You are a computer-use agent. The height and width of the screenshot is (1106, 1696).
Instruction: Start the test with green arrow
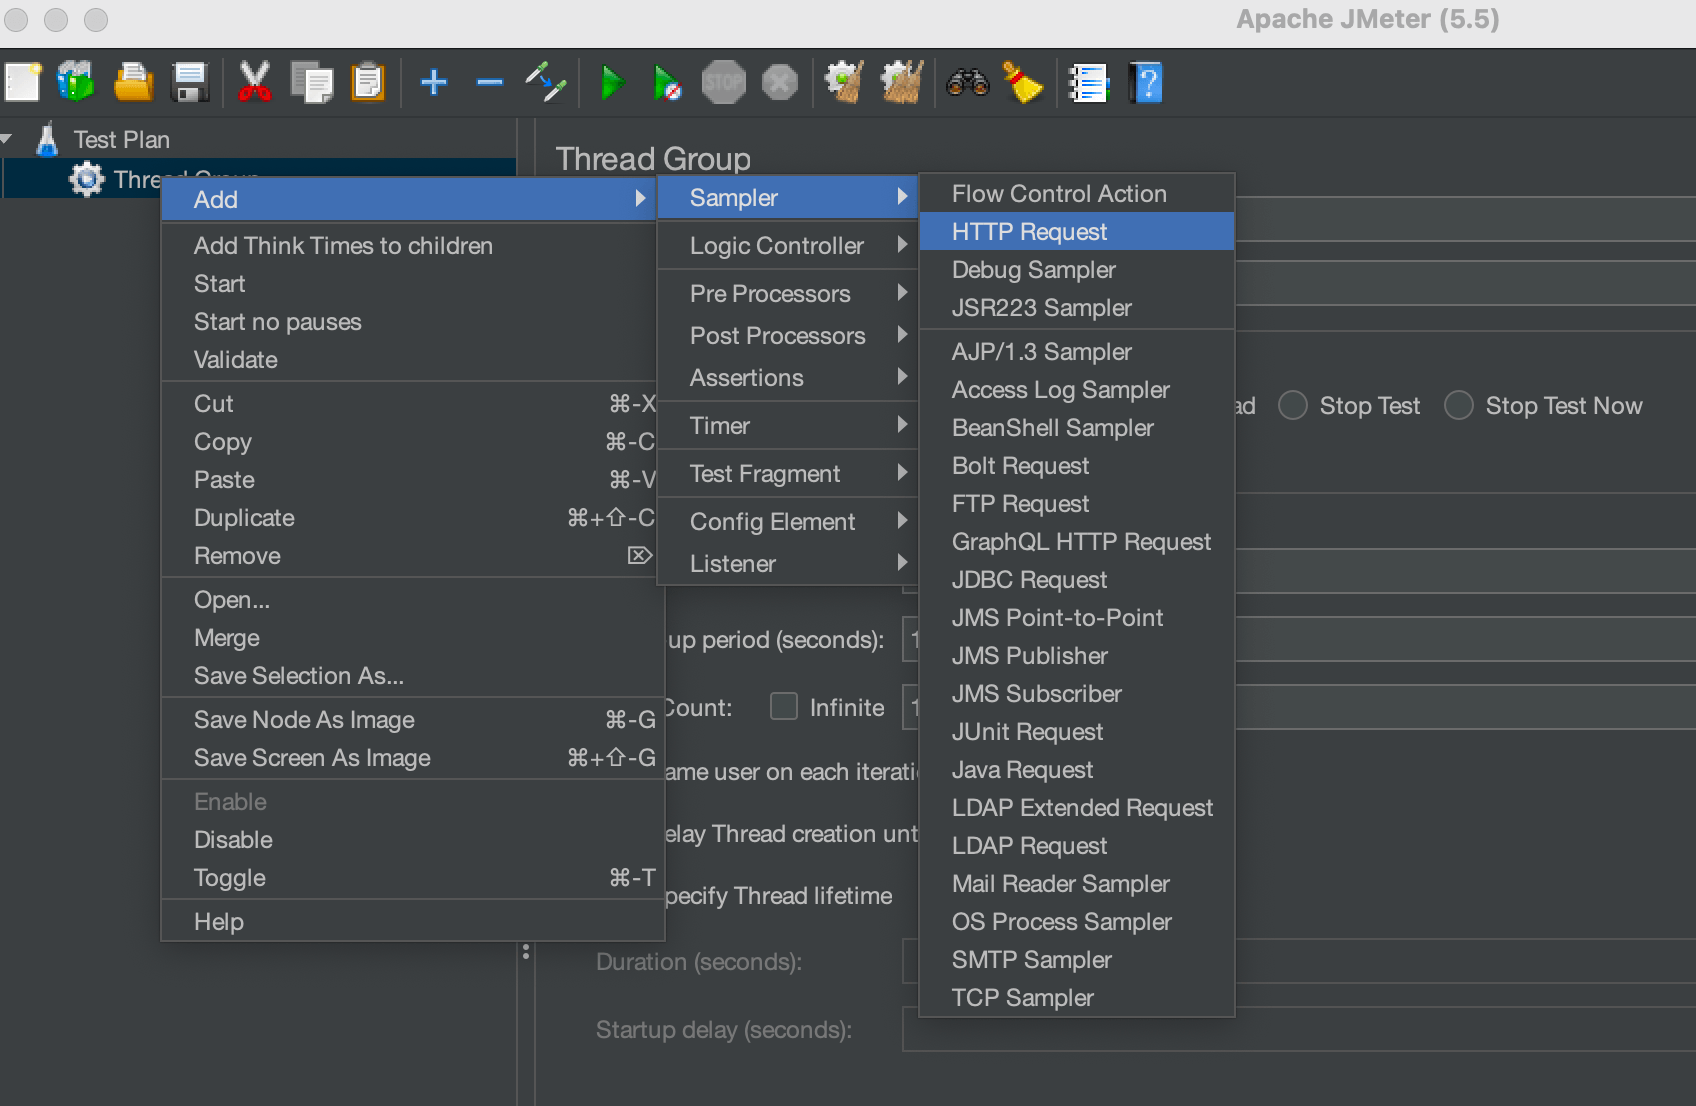tap(612, 82)
